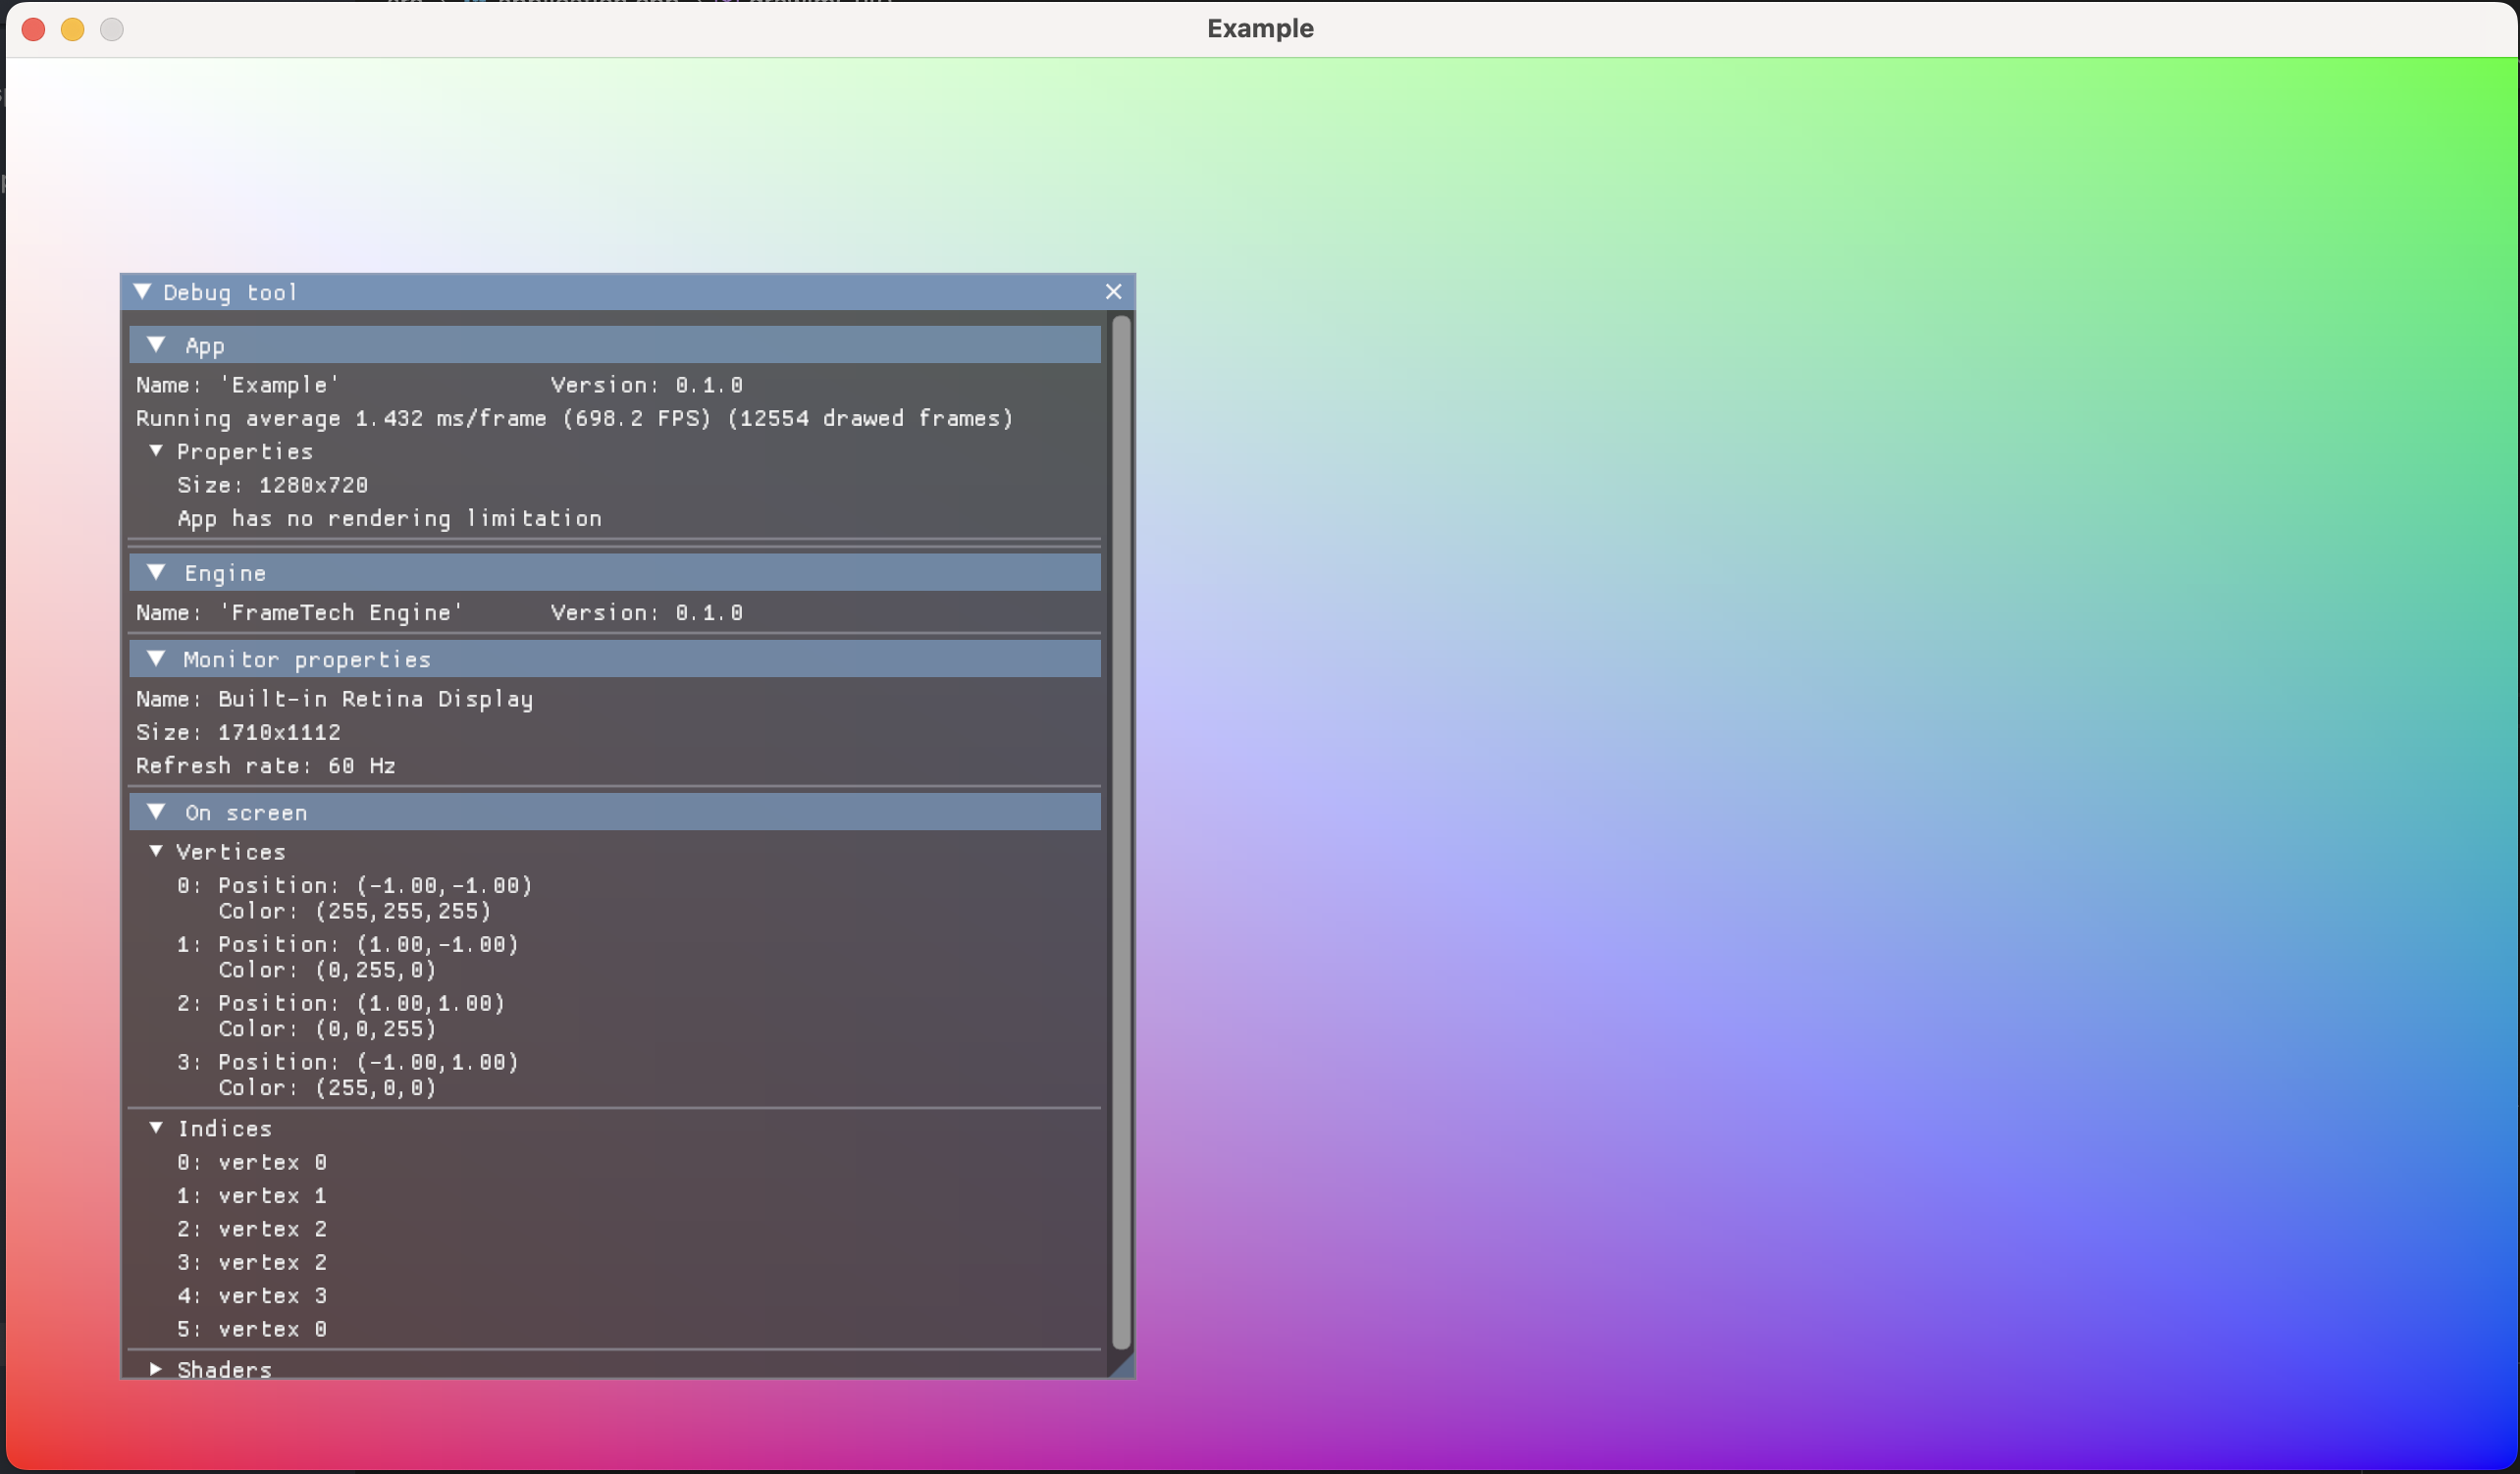Collapse the Properties tree node
The height and width of the screenshot is (1474, 2520).
tap(156, 451)
